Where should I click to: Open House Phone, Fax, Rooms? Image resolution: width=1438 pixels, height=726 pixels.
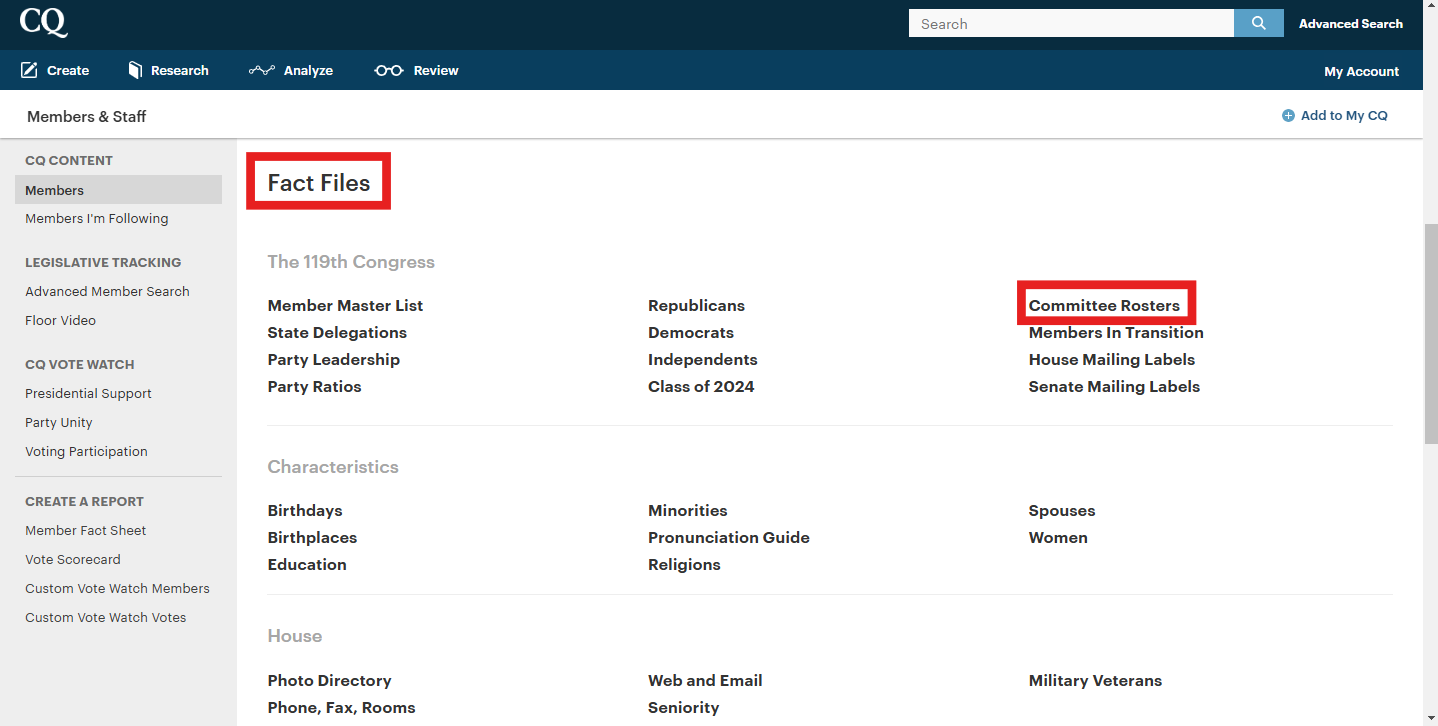click(x=341, y=707)
